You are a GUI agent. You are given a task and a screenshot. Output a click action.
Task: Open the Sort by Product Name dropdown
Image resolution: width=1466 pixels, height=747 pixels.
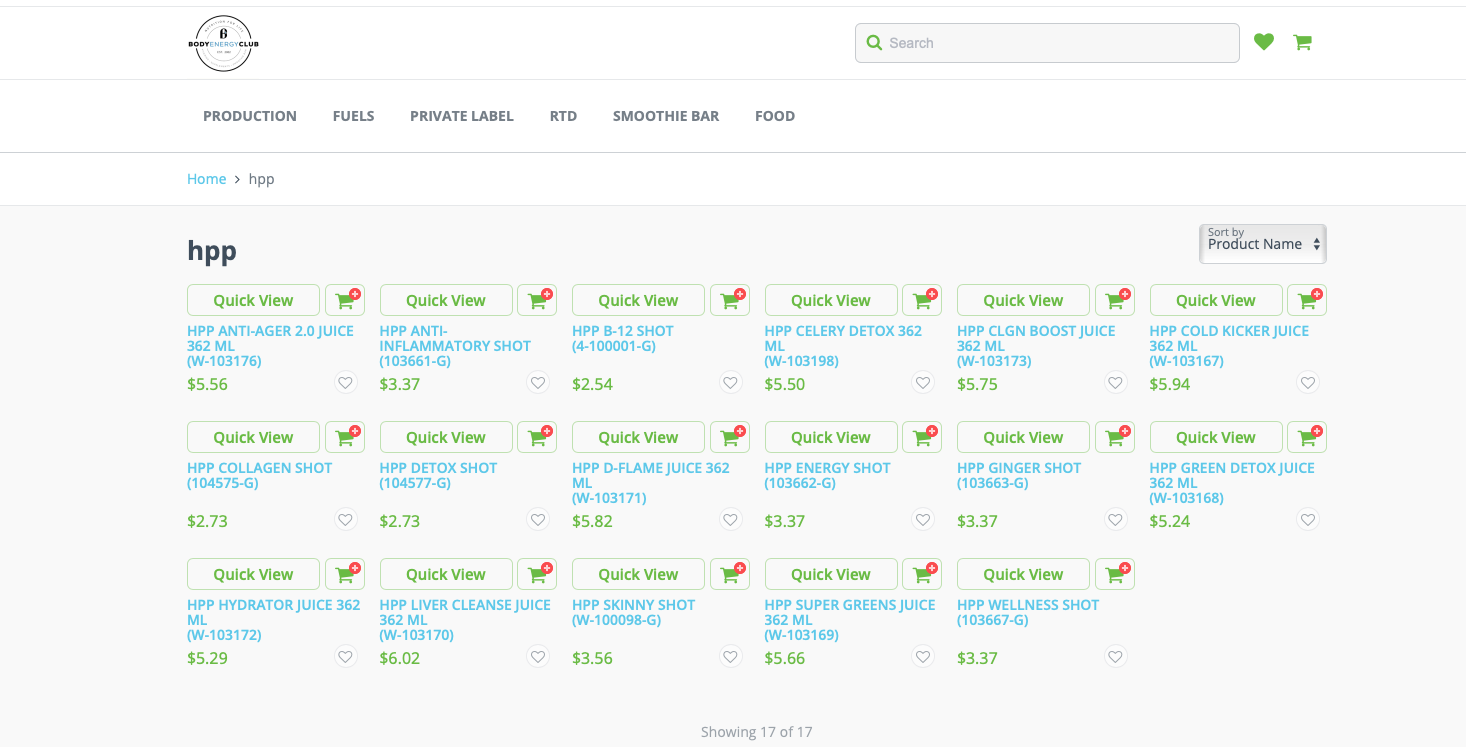(1262, 244)
